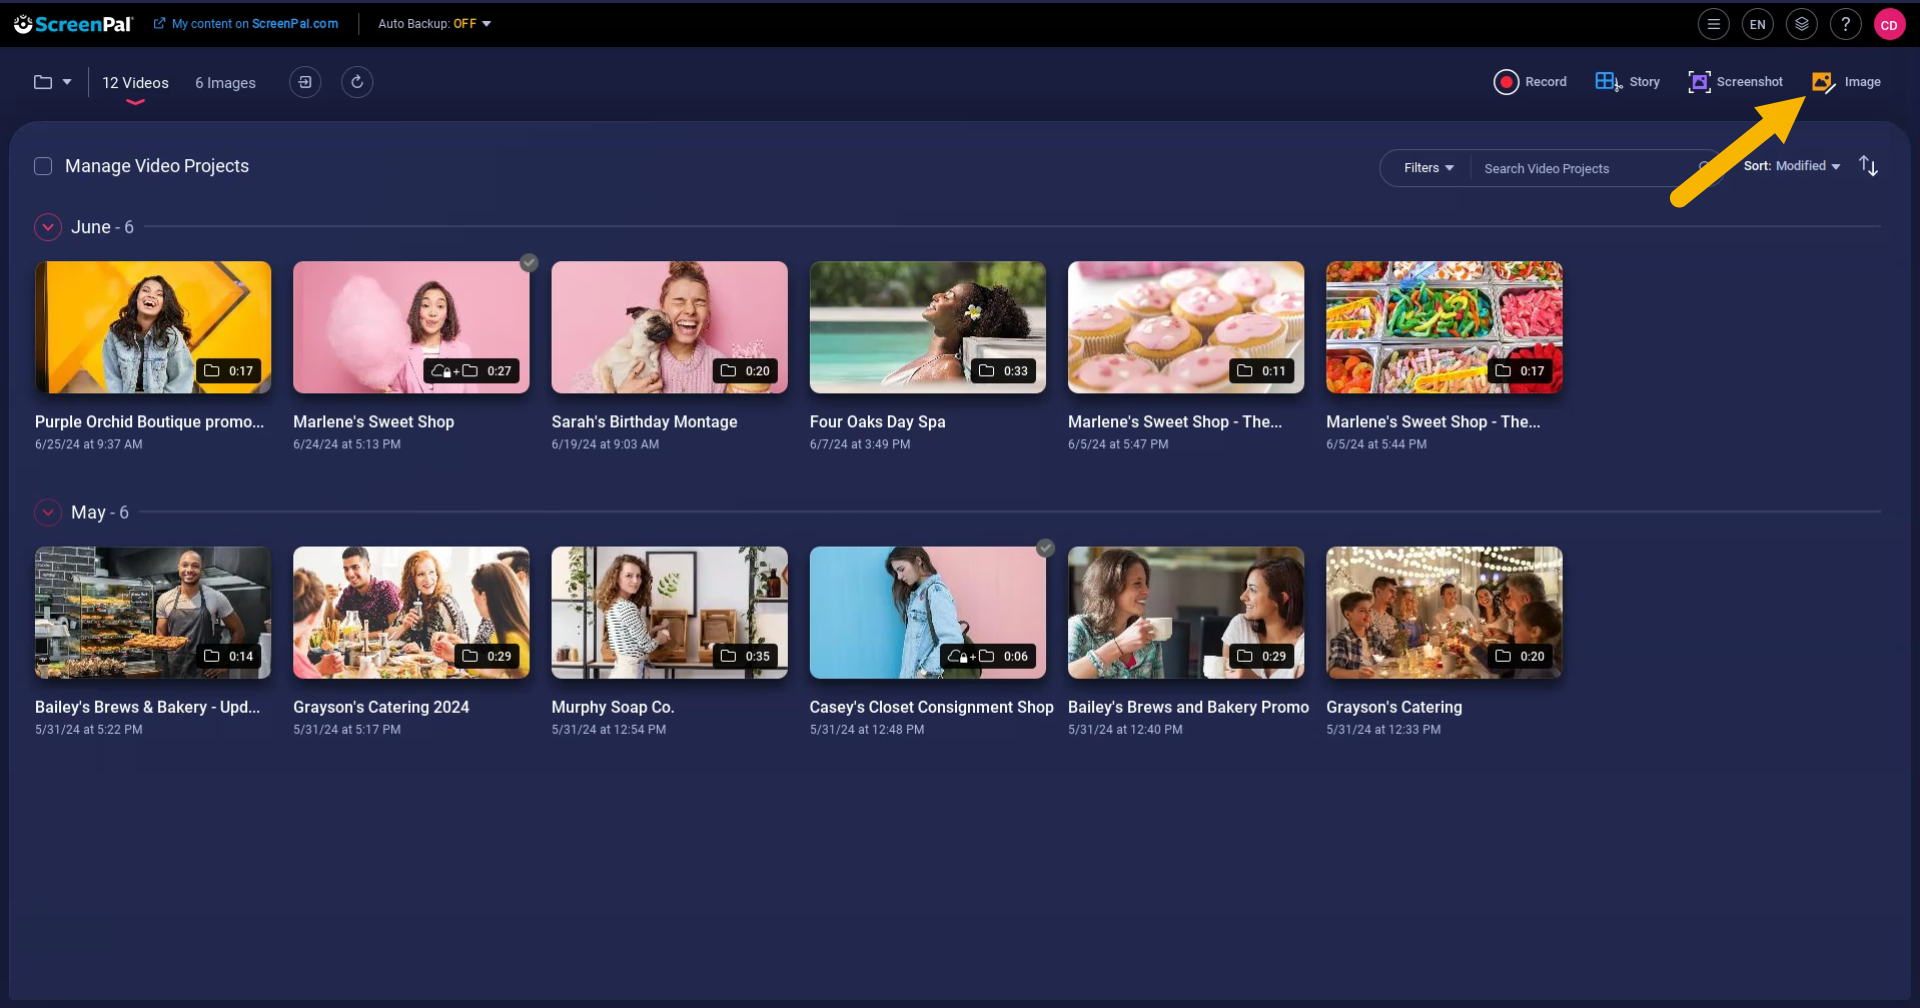Screen dimensions: 1920x1008
Task: Open Four Oaks Day Spa thumbnail
Action: click(x=928, y=327)
